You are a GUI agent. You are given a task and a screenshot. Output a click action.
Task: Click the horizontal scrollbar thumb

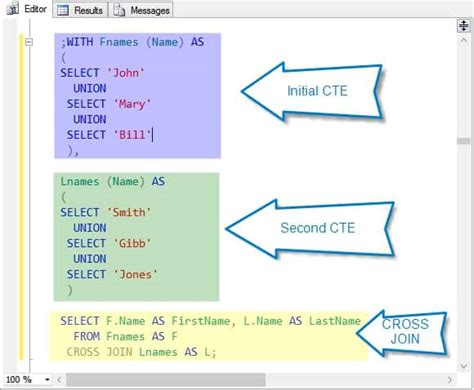click(x=166, y=379)
